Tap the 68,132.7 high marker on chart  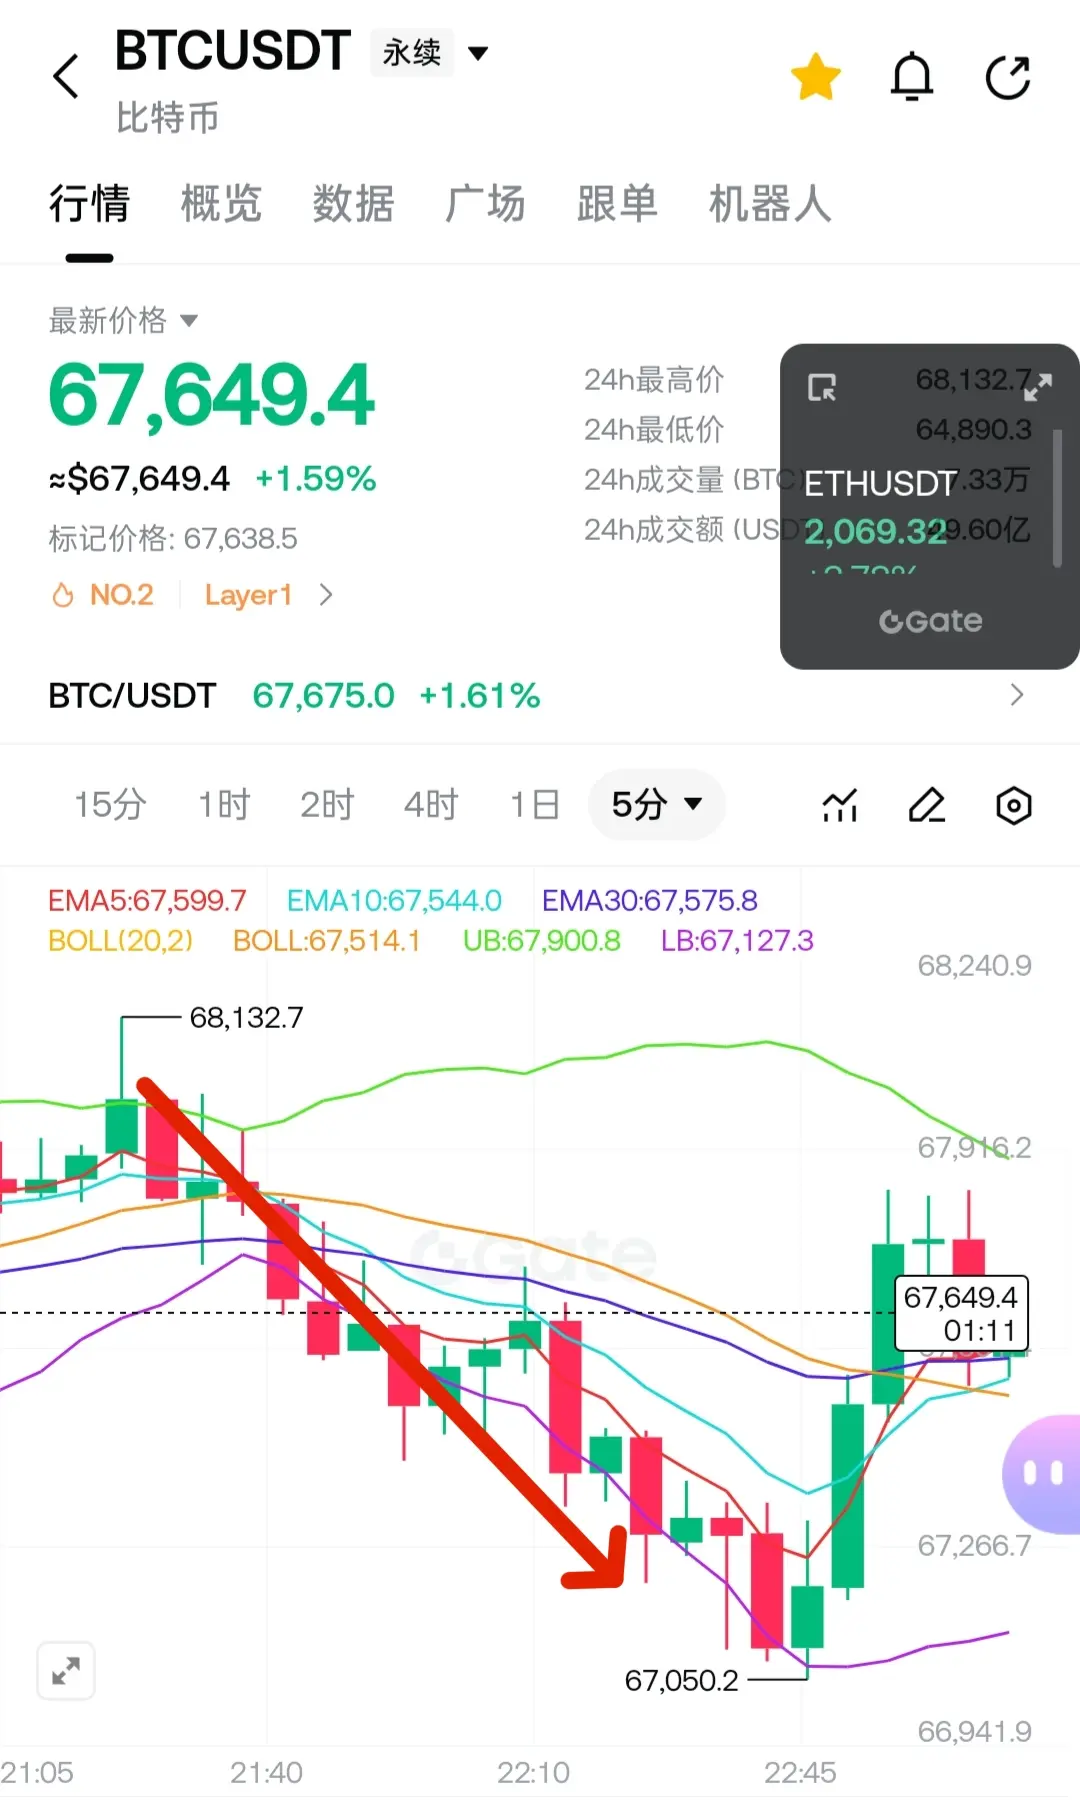click(246, 1018)
